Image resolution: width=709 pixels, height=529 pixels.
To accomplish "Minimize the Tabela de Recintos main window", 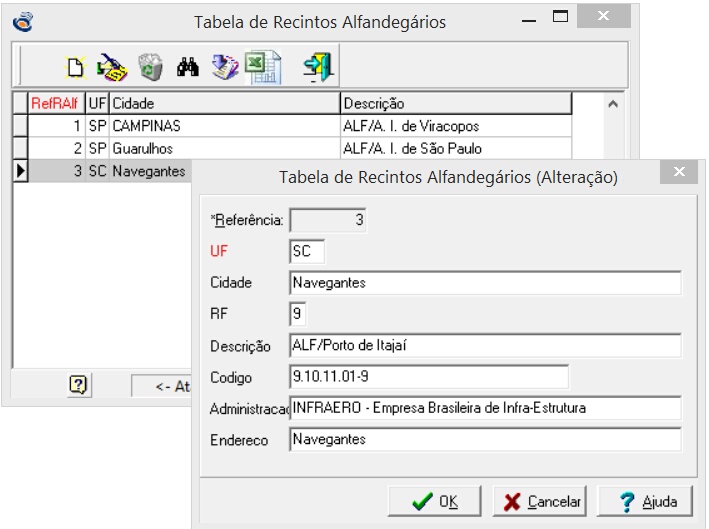I will [x=529, y=20].
